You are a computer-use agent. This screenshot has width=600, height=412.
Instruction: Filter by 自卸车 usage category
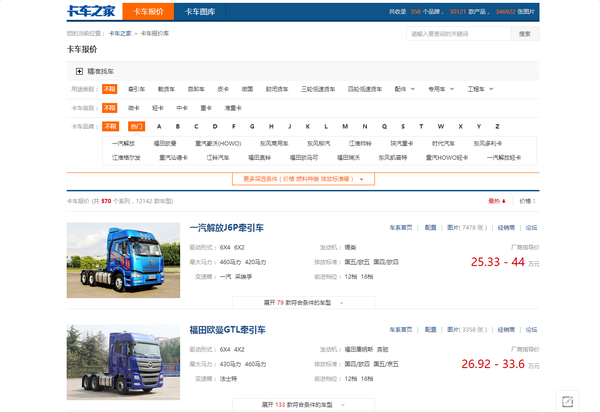pos(196,89)
